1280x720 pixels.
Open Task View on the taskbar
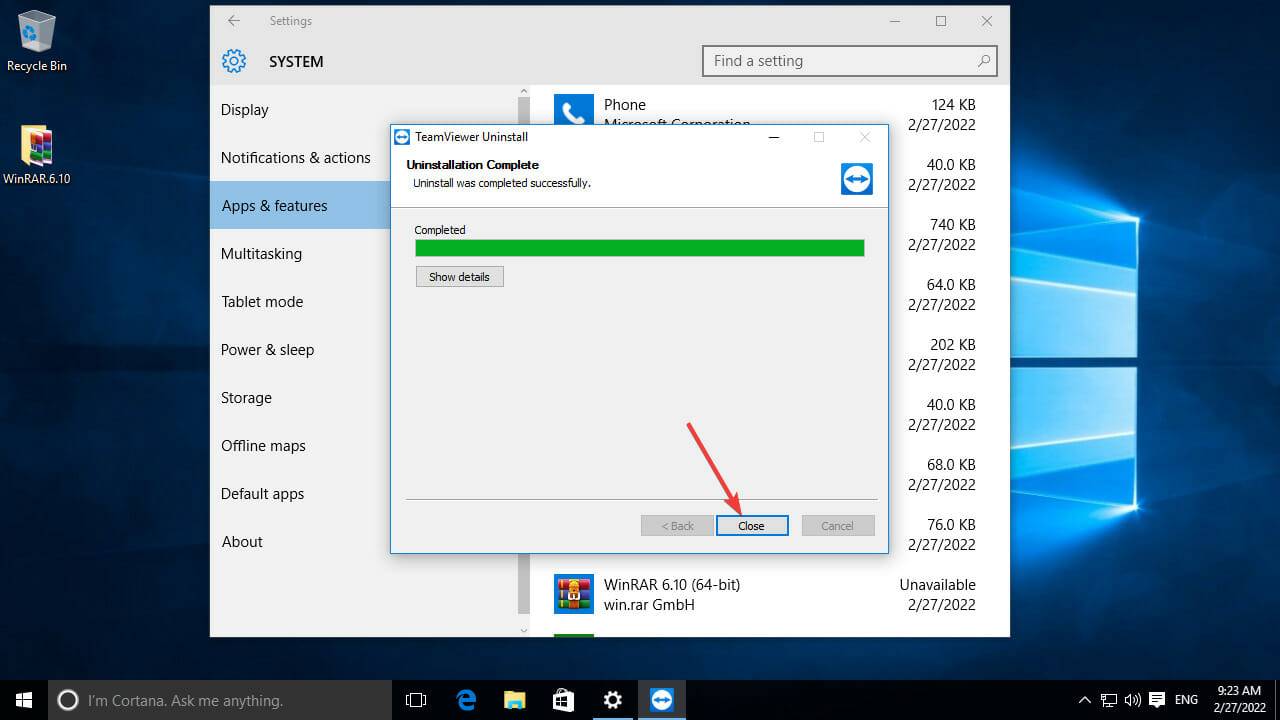pos(415,700)
